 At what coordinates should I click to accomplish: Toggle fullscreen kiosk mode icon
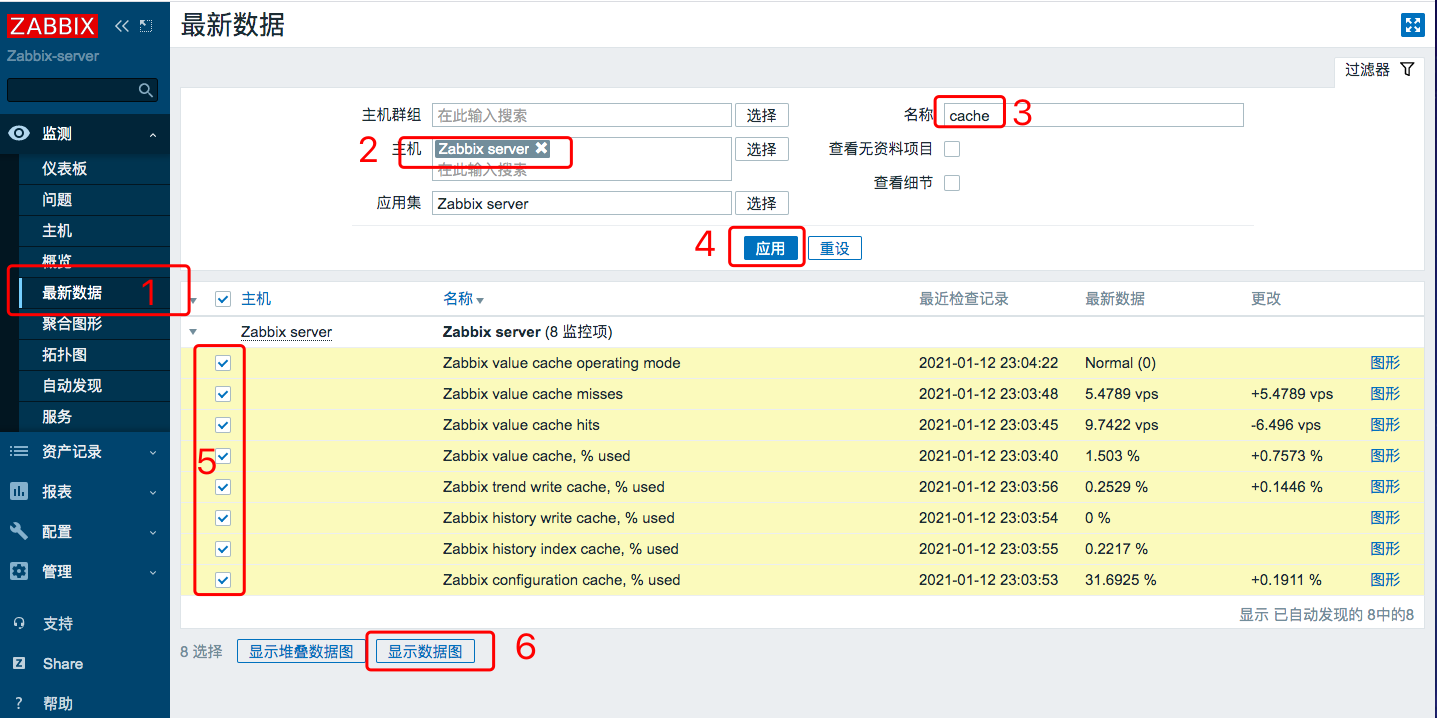point(1412,25)
